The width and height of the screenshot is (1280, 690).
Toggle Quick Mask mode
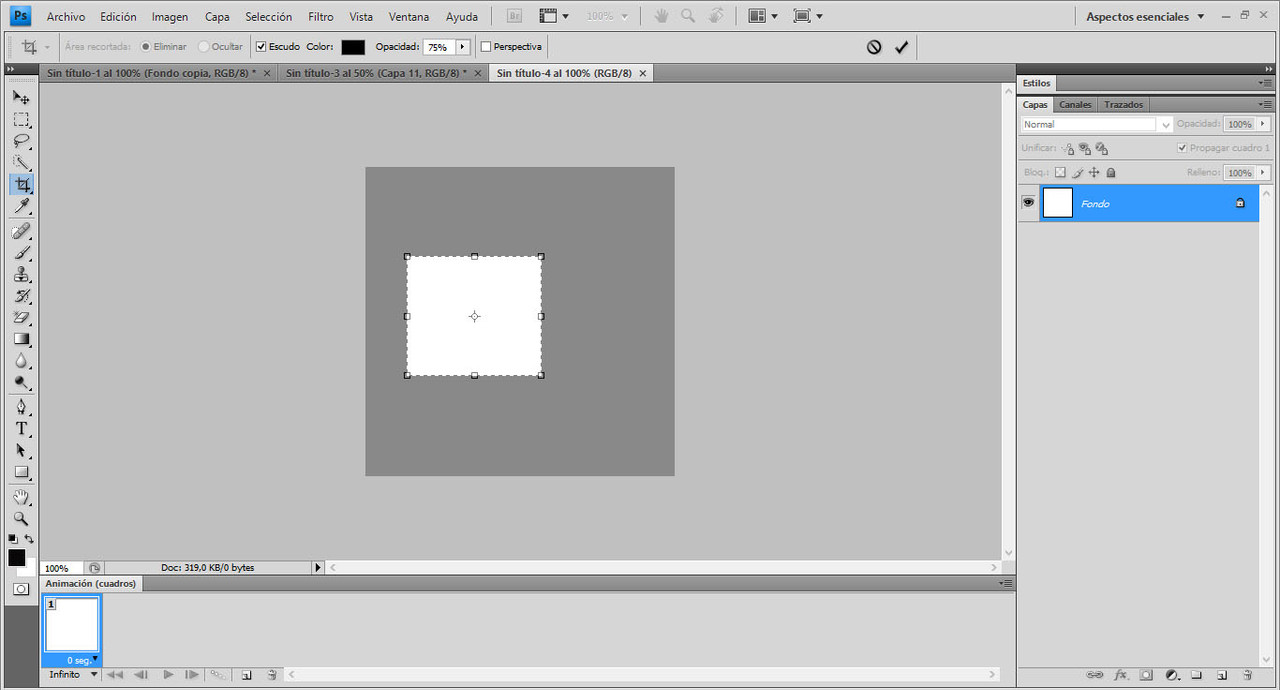pos(21,589)
